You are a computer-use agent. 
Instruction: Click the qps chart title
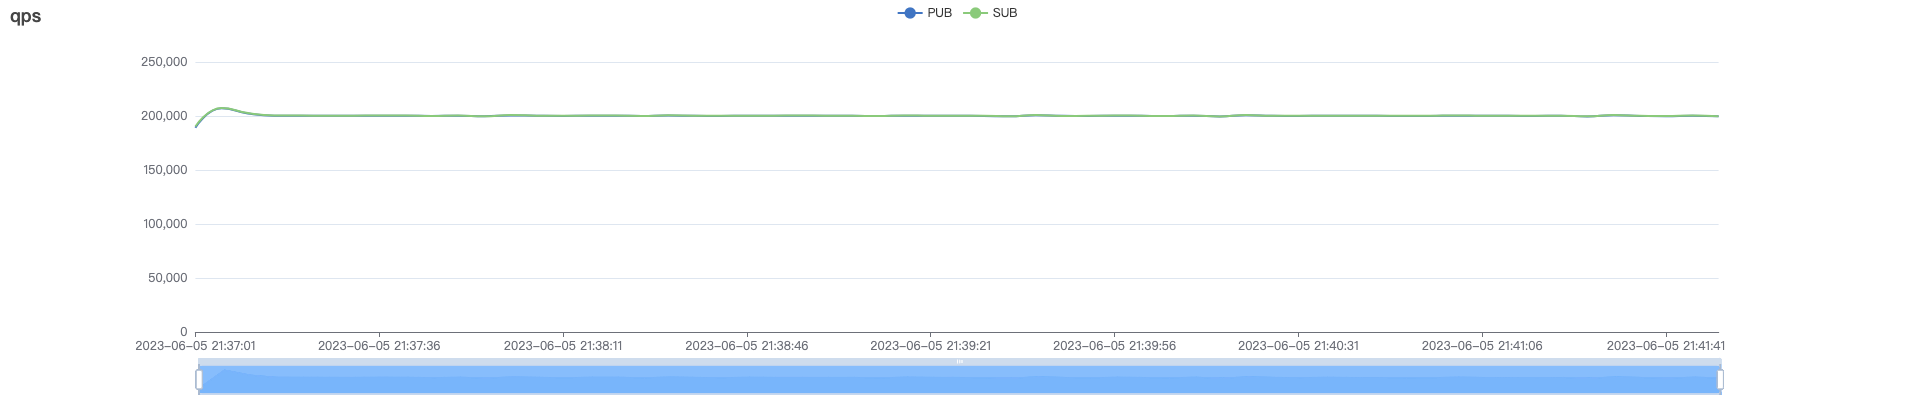click(25, 17)
